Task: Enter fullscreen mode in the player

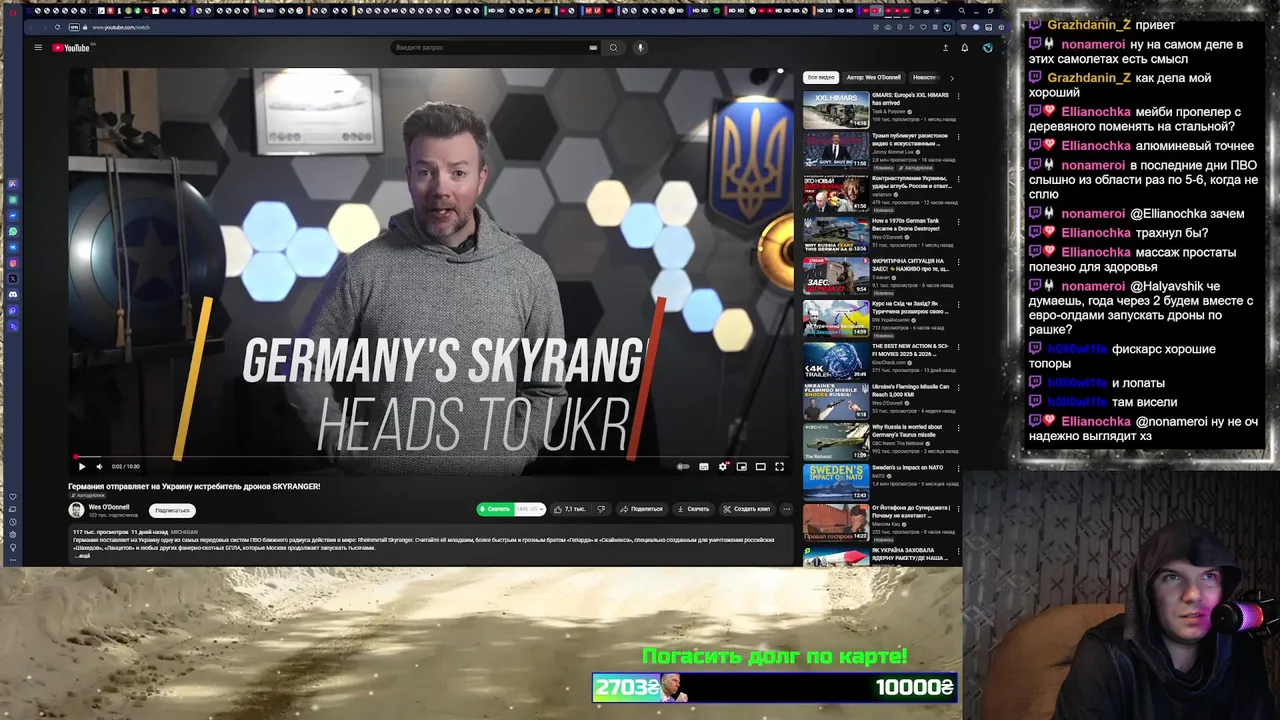Action: point(780,466)
